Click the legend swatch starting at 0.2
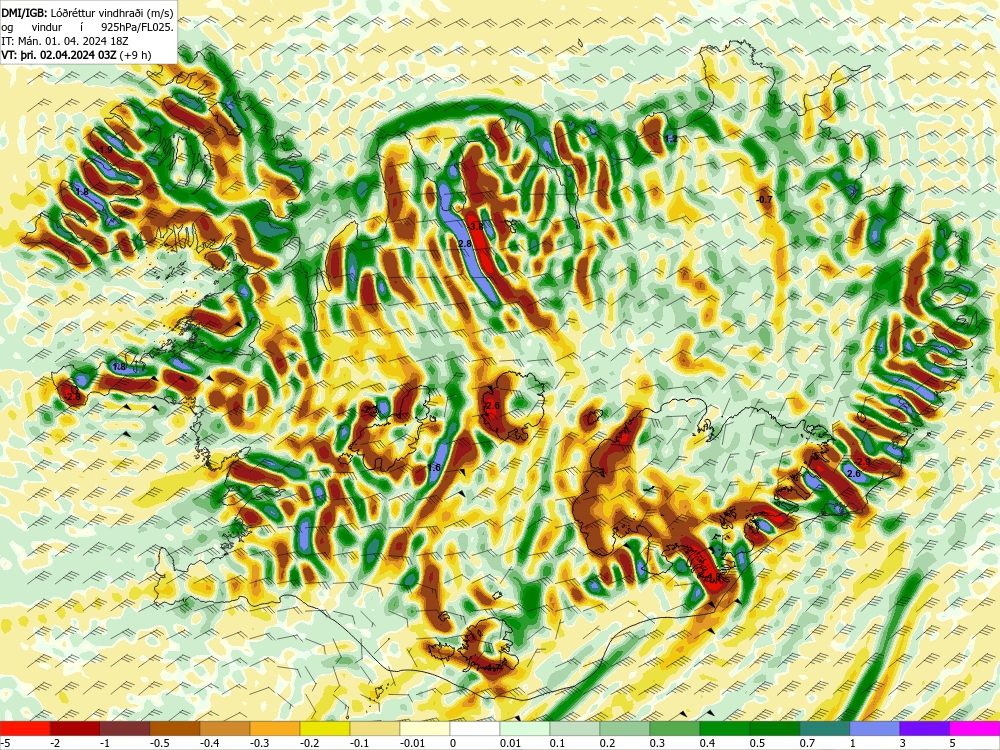1000x750 pixels. (x=625, y=728)
